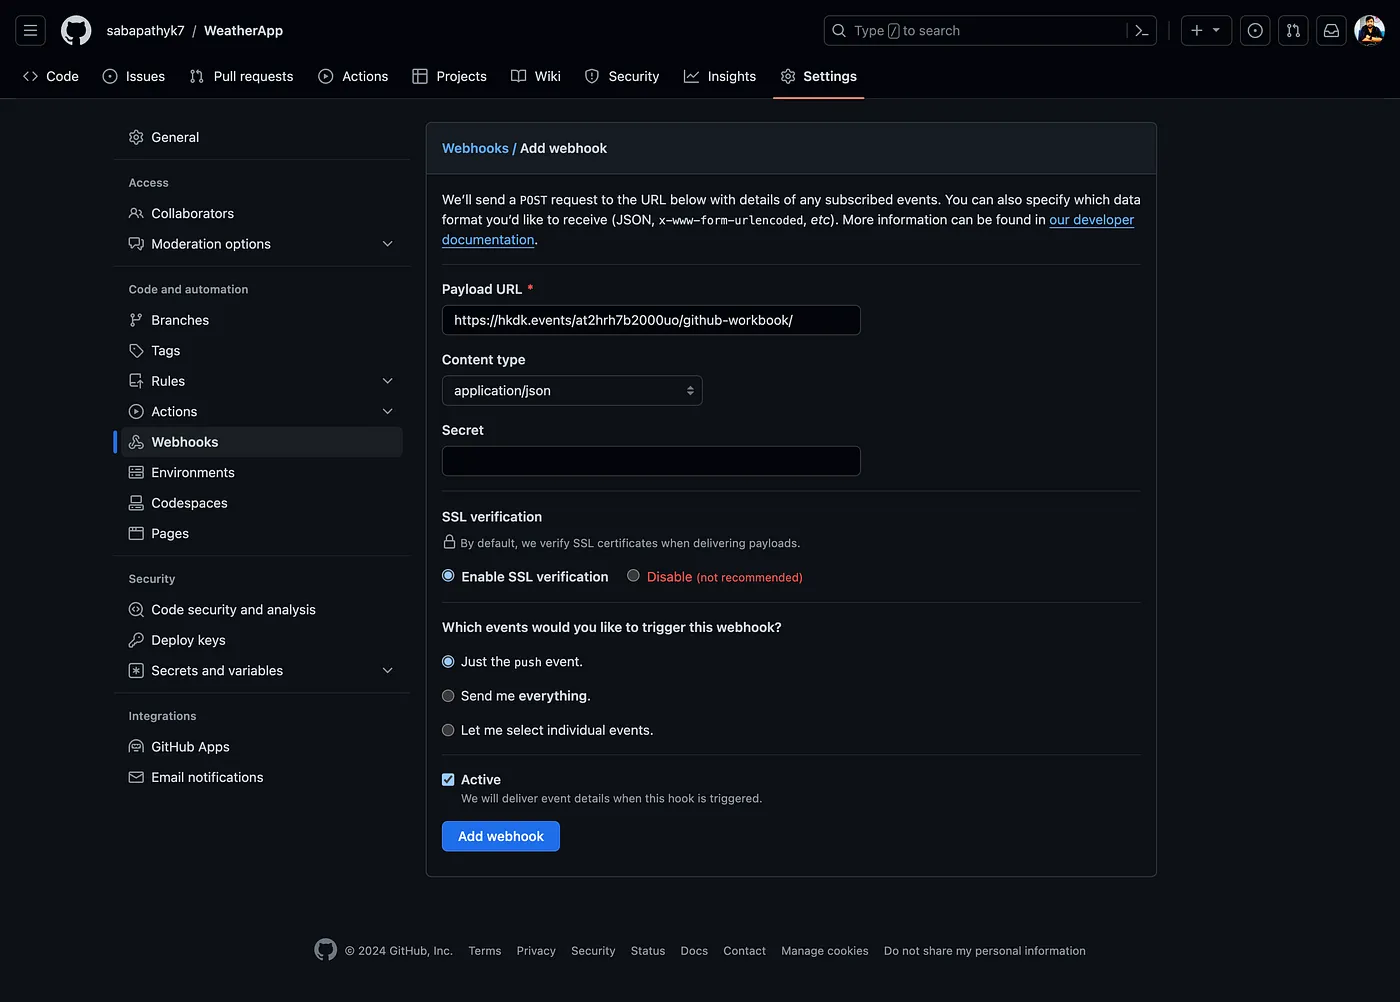Click the pull requests icon in header
1400x1002 pixels.
[1293, 30]
